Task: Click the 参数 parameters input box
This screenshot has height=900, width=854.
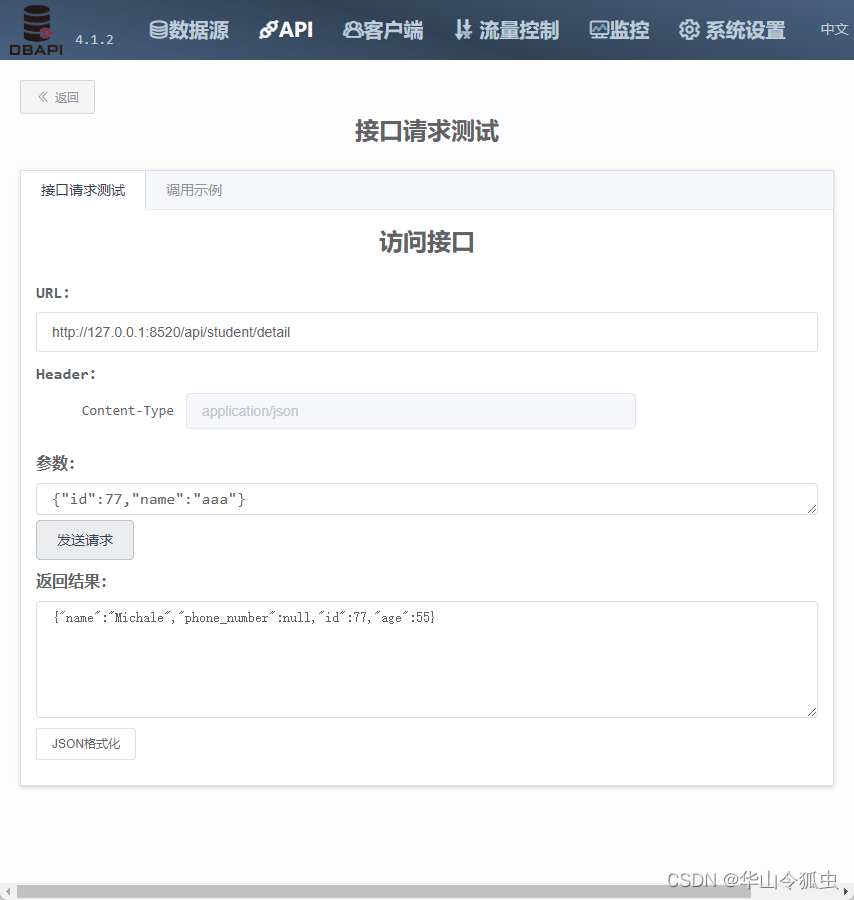Action: pyautogui.click(x=426, y=498)
